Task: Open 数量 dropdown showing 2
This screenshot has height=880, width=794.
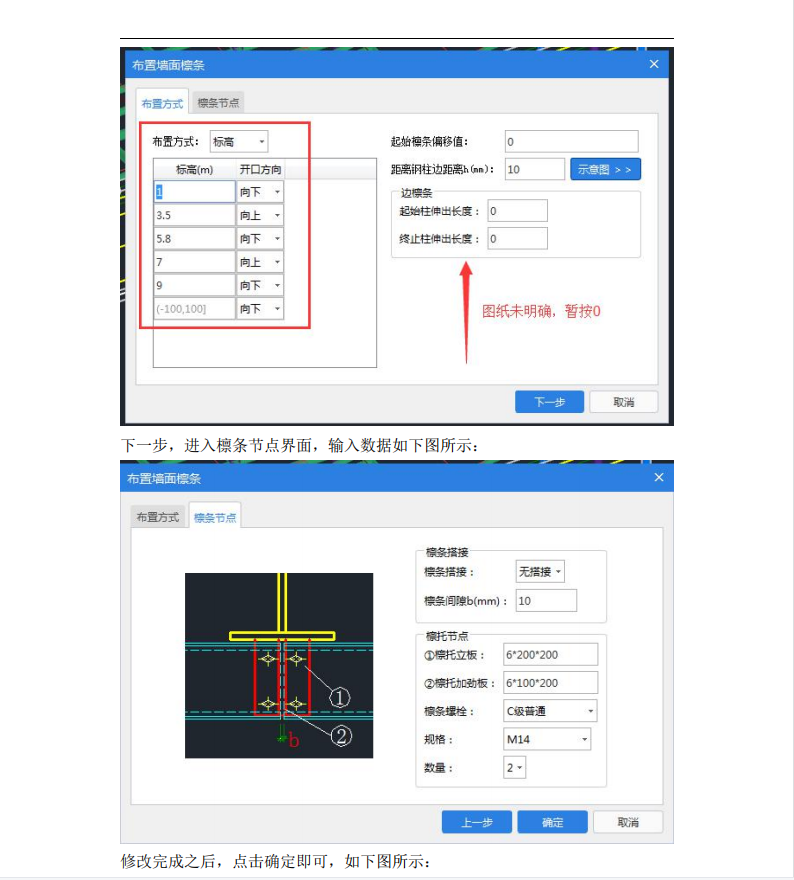Action: click(515, 767)
